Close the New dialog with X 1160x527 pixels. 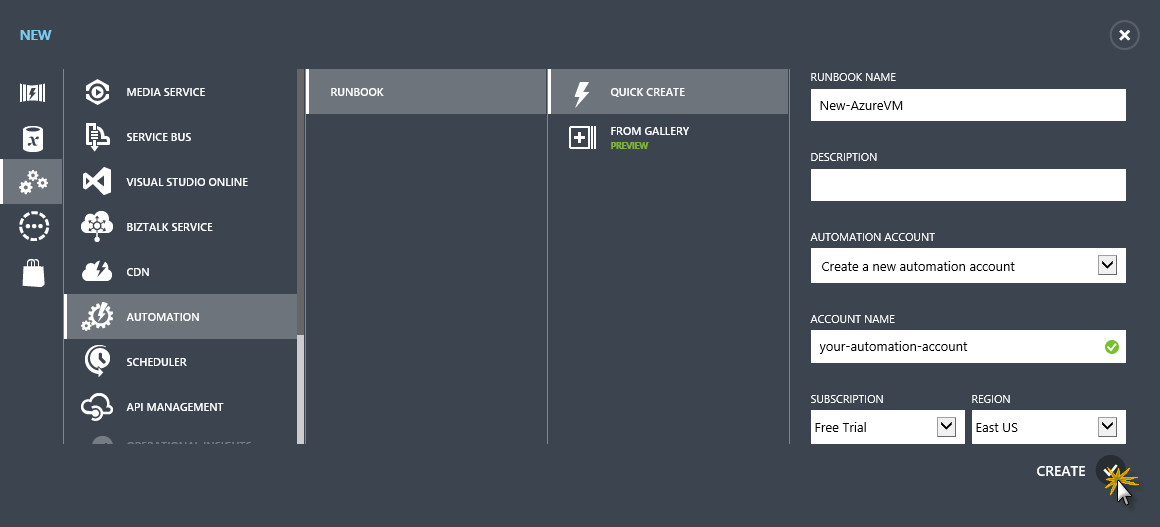click(1124, 35)
